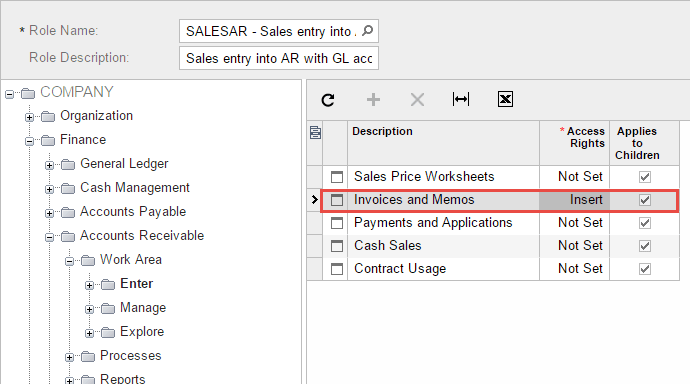Click Not Set cell for Contract Usage
Screen dimensions: 690x384
[574, 269]
